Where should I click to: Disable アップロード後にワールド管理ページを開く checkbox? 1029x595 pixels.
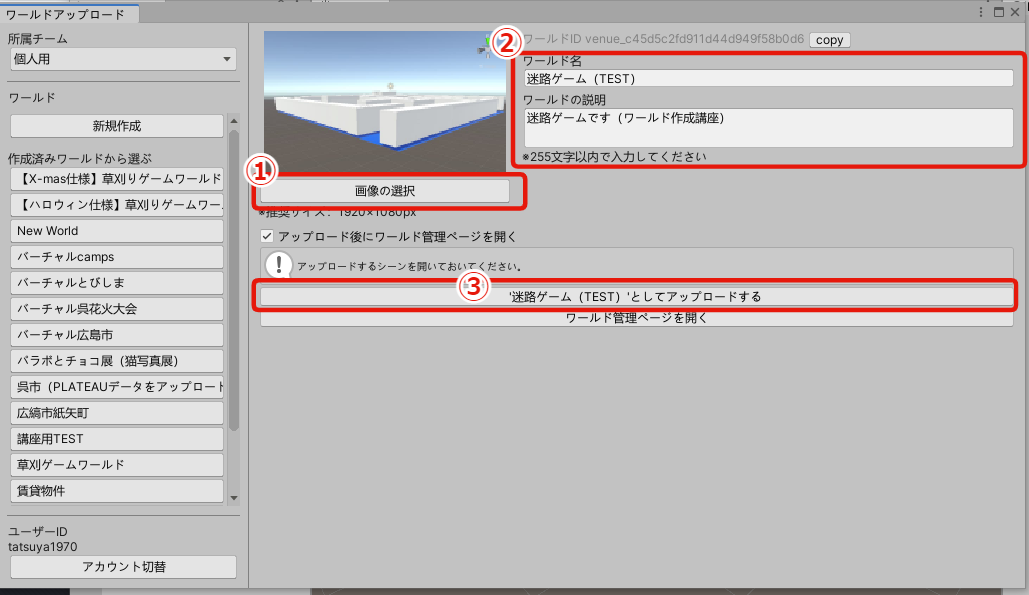[x=266, y=237]
